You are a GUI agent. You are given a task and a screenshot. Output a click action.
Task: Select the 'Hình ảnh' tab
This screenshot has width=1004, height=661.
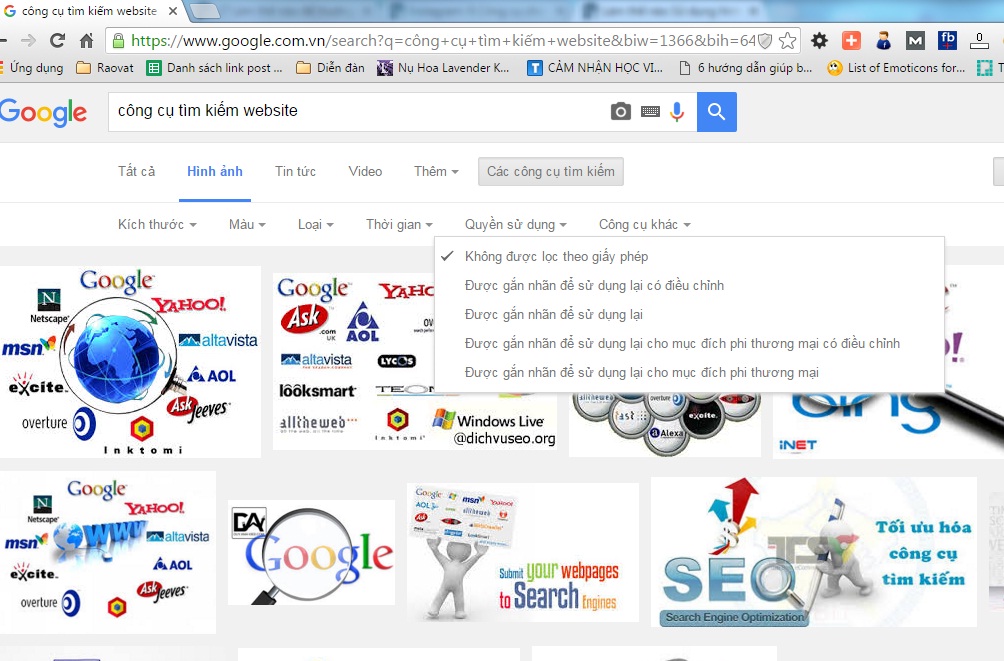click(215, 172)
